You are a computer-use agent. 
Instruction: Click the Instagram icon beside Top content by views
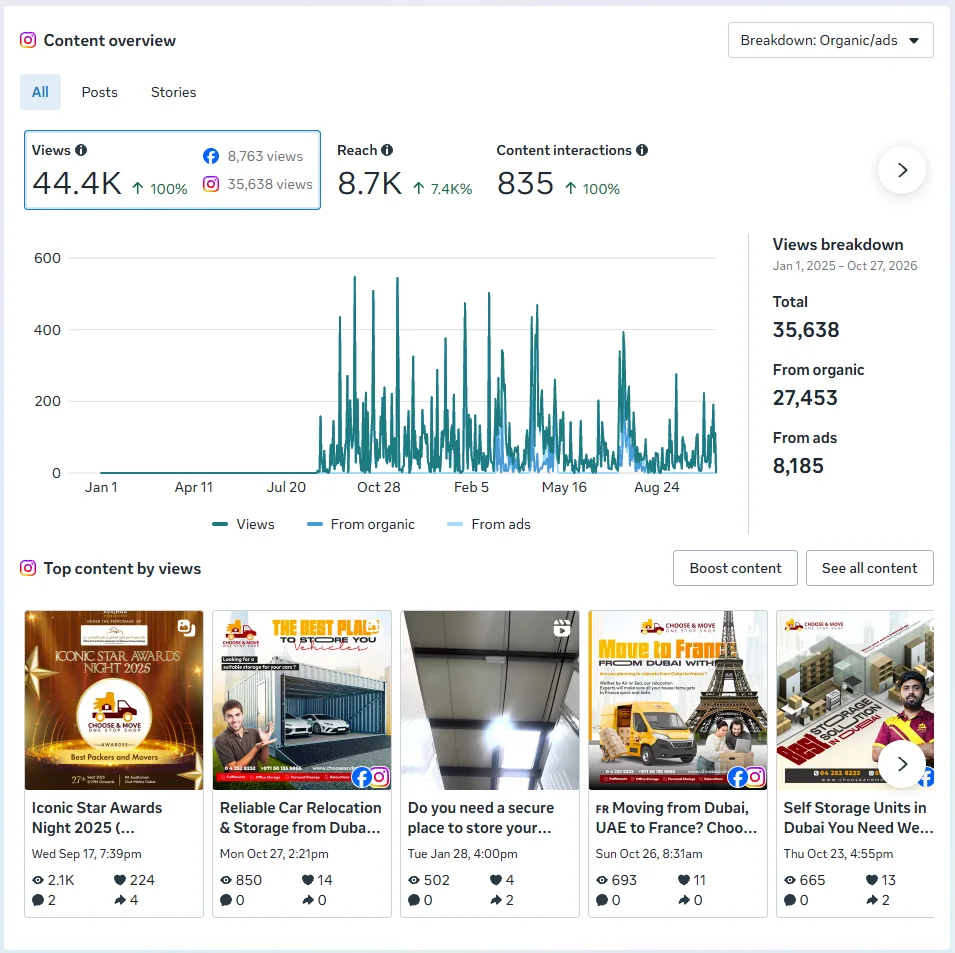[x=28, y=568]
